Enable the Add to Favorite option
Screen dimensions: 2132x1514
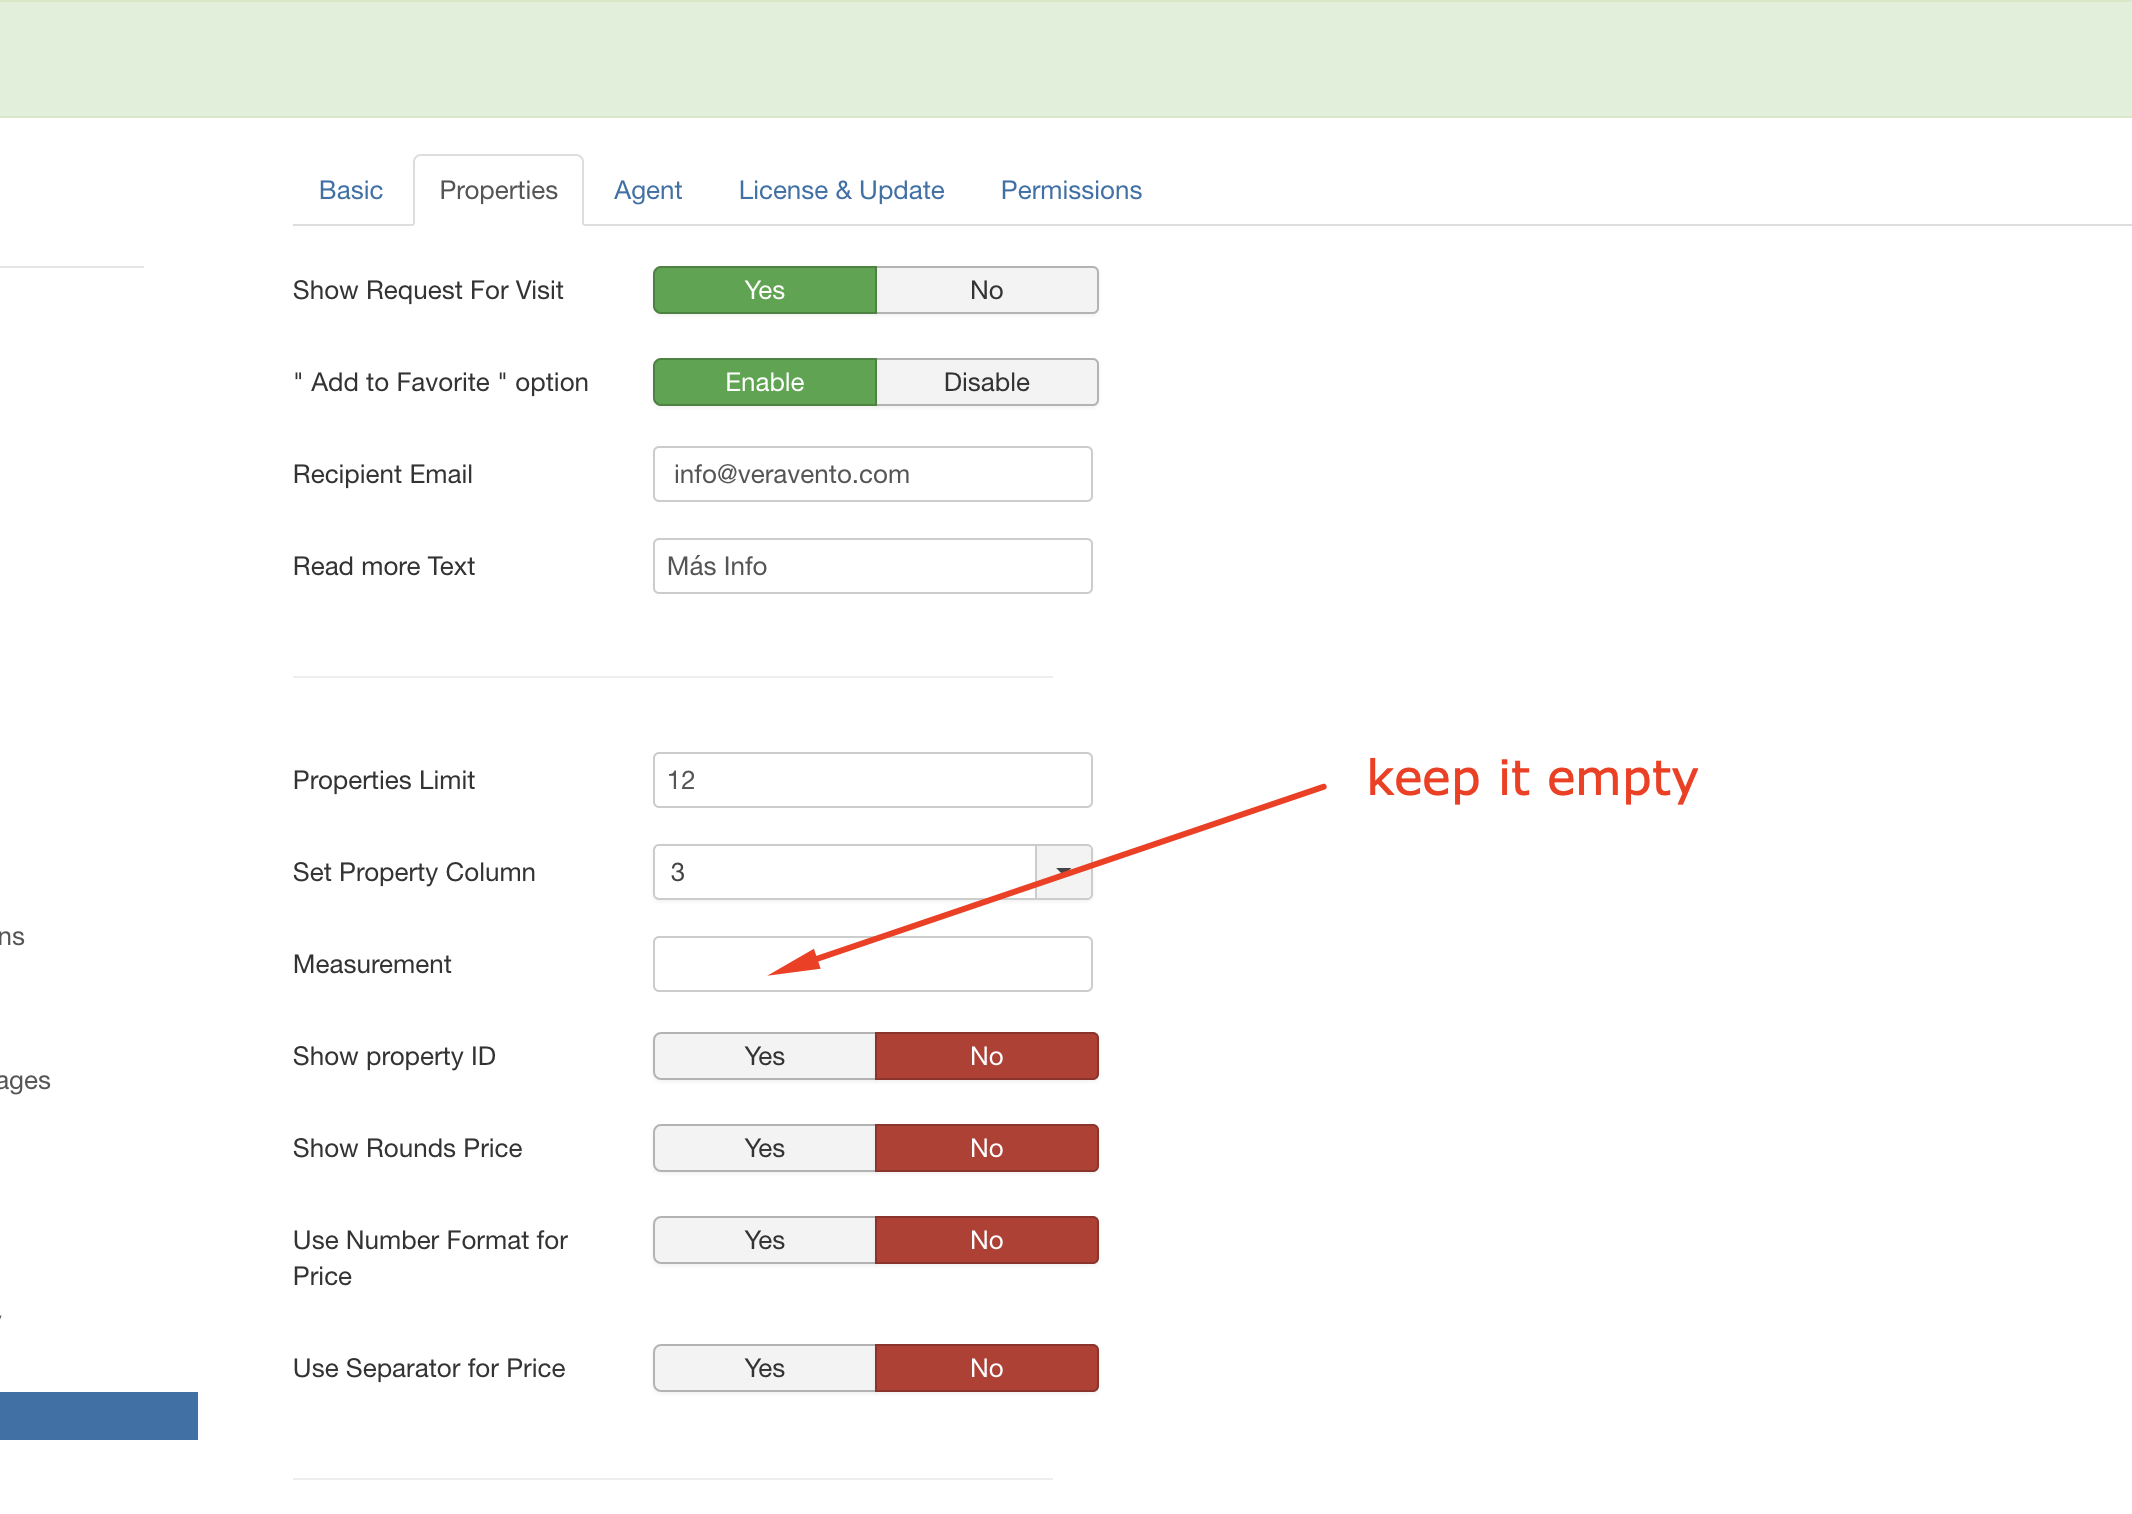coord(764,382)
